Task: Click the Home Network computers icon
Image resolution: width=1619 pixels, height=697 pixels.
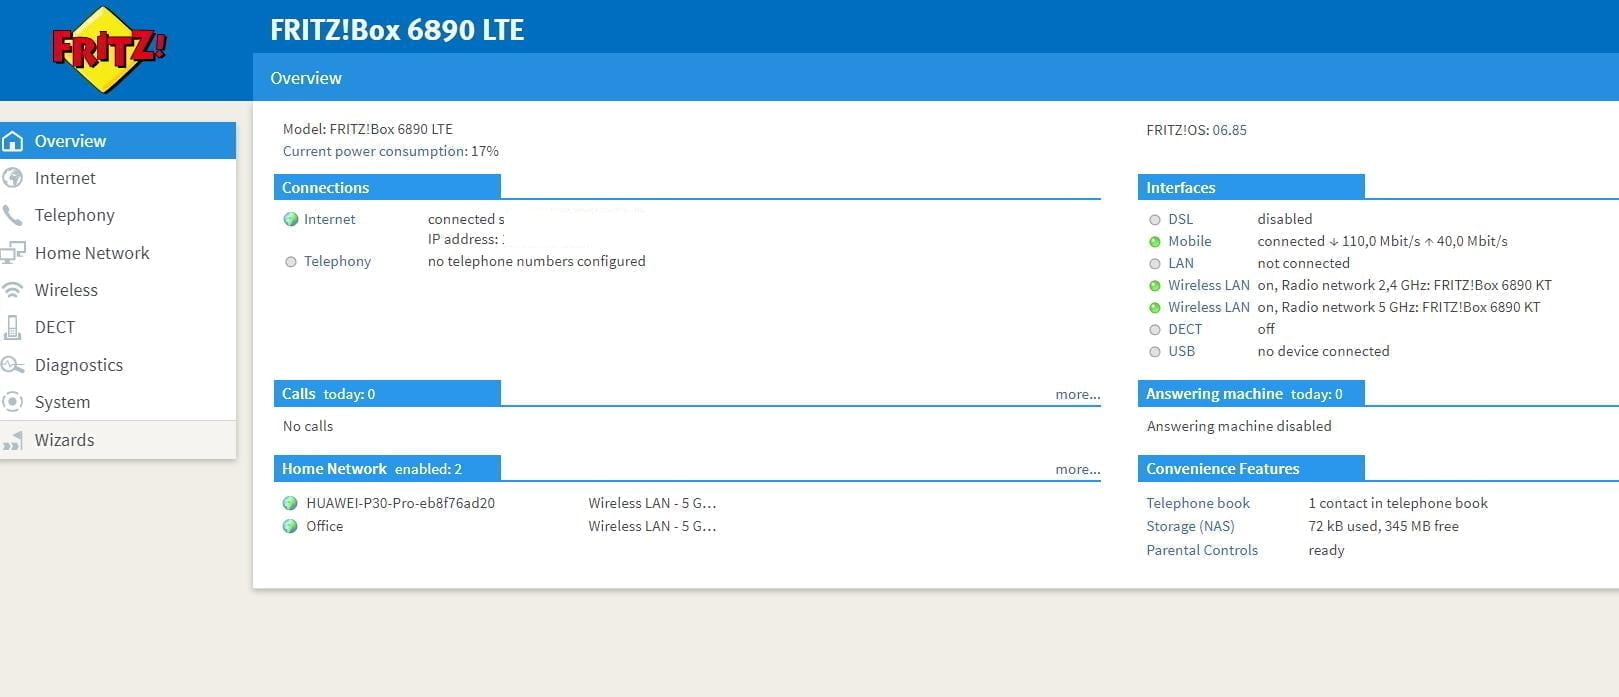Action: coord(13,253)
